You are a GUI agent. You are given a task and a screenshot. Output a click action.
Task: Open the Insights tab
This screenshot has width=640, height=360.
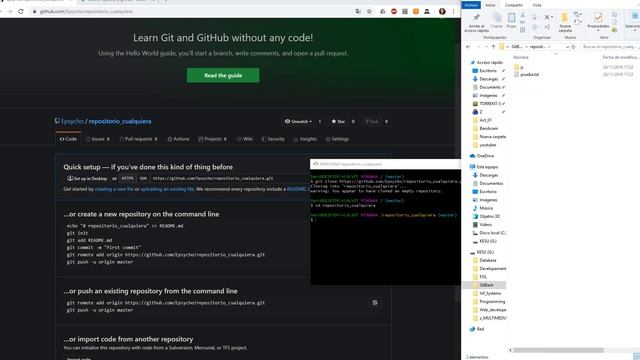(305, 139)
